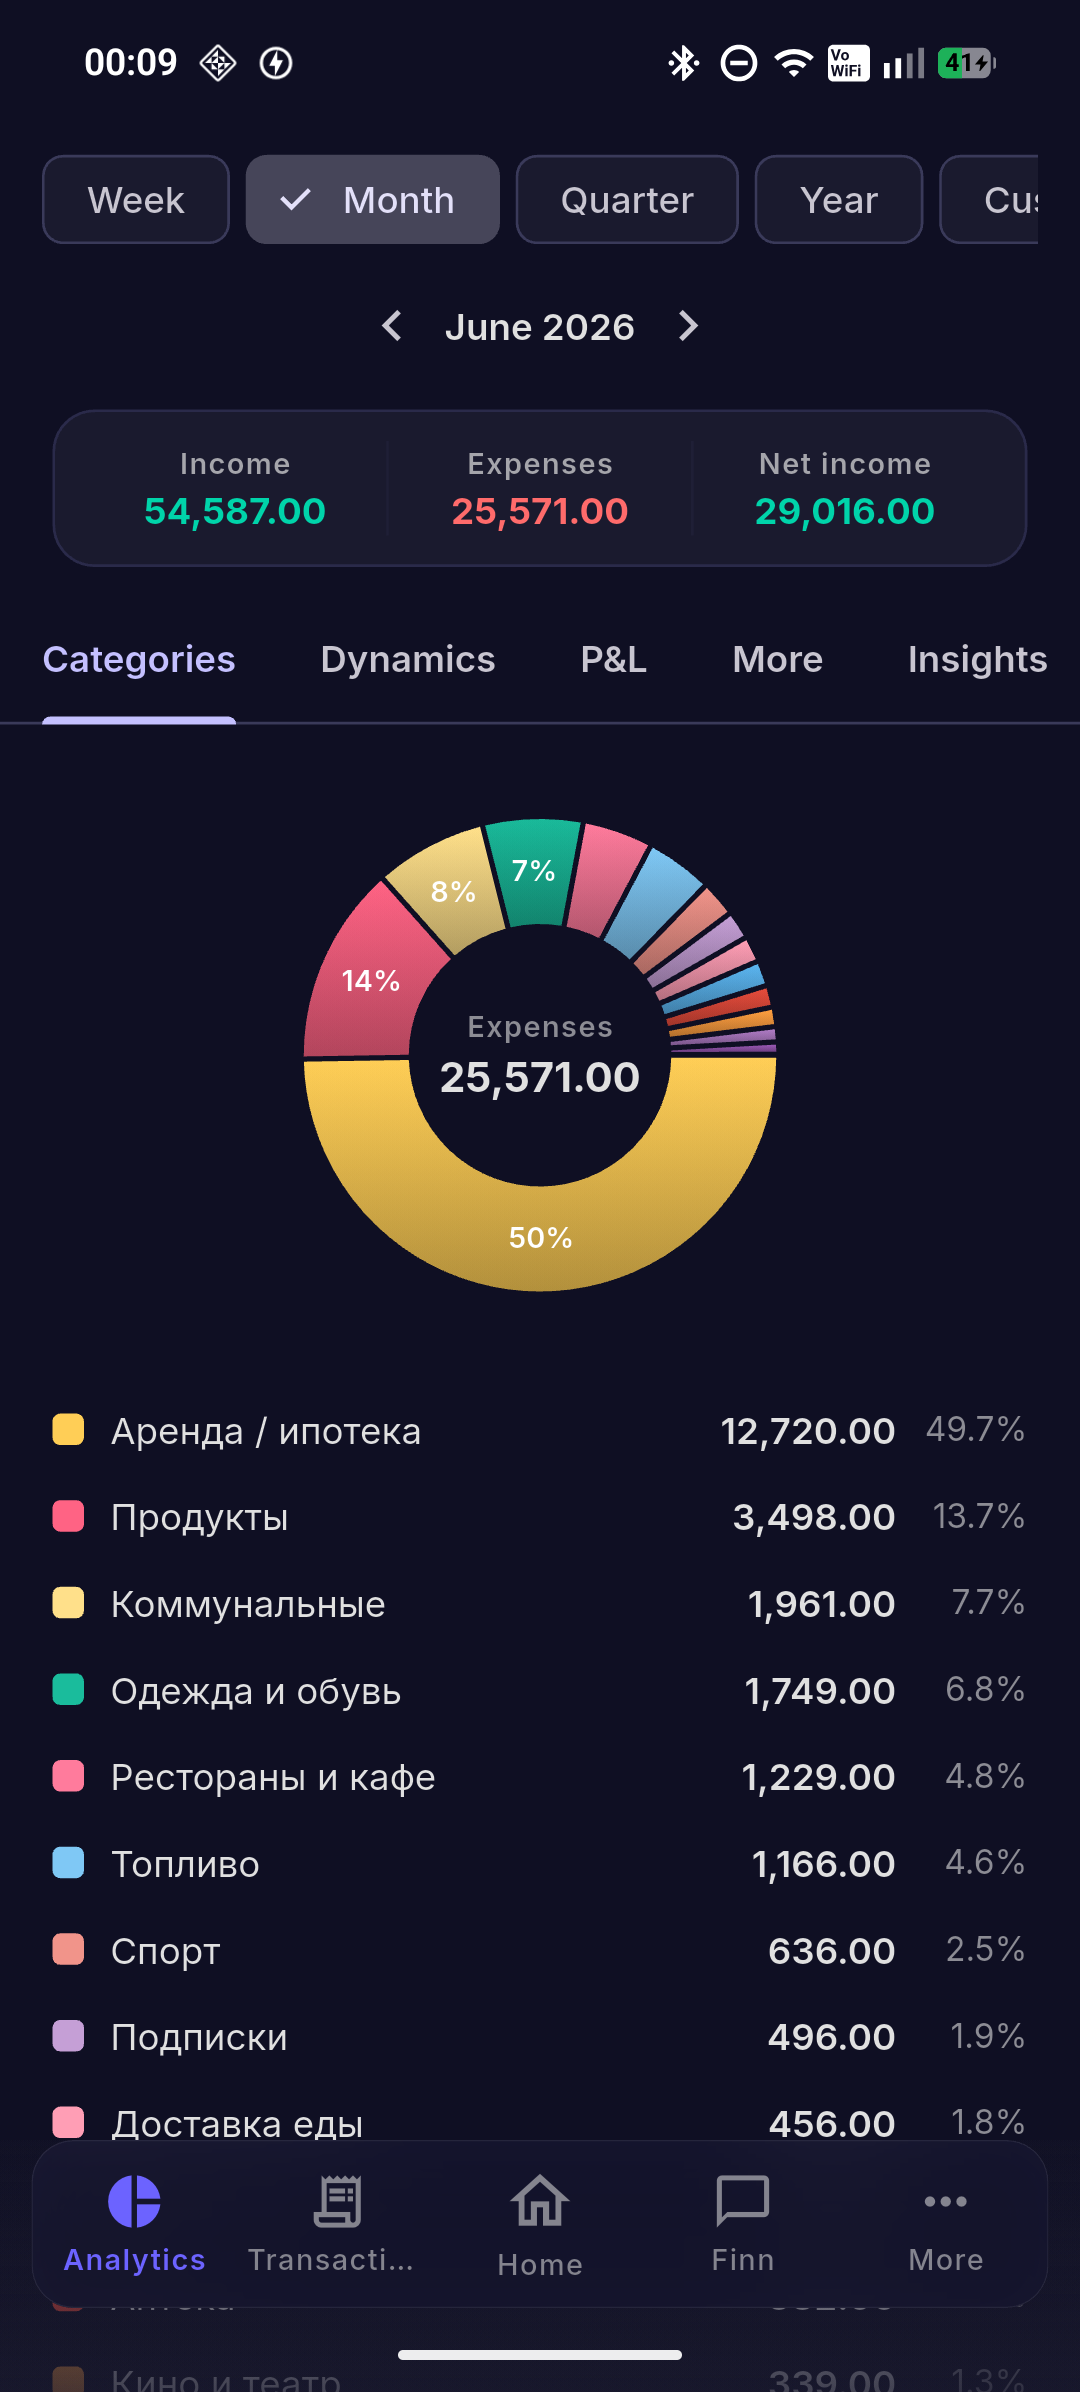Tap the 50% yellow donut segment
The height and width of the screenshot is (2392, 1080).
pyautogui.click(x=540, y=1238)
